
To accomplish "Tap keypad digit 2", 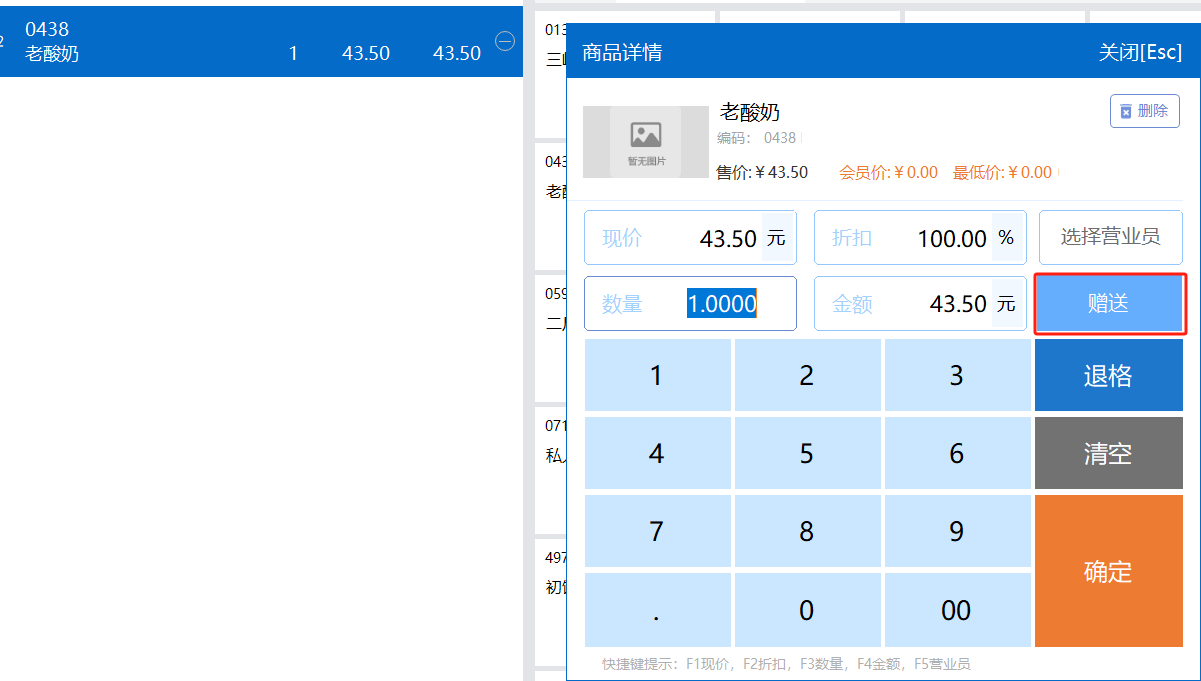I will [807, 375].
